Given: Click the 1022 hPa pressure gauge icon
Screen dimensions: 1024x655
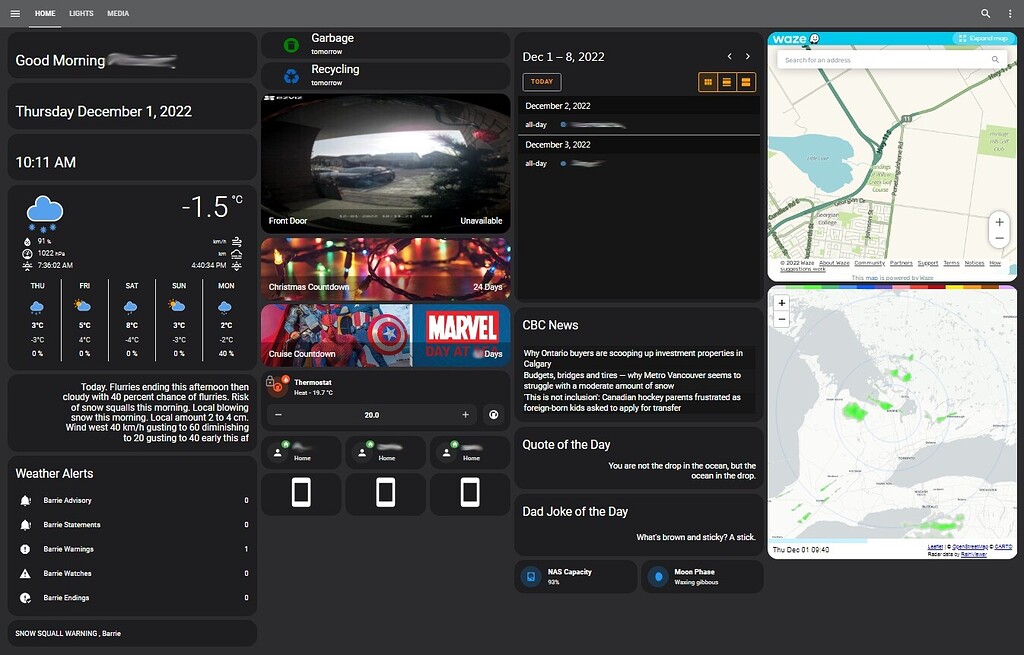Looking at the screenshot, I should (x=27, y=253).
